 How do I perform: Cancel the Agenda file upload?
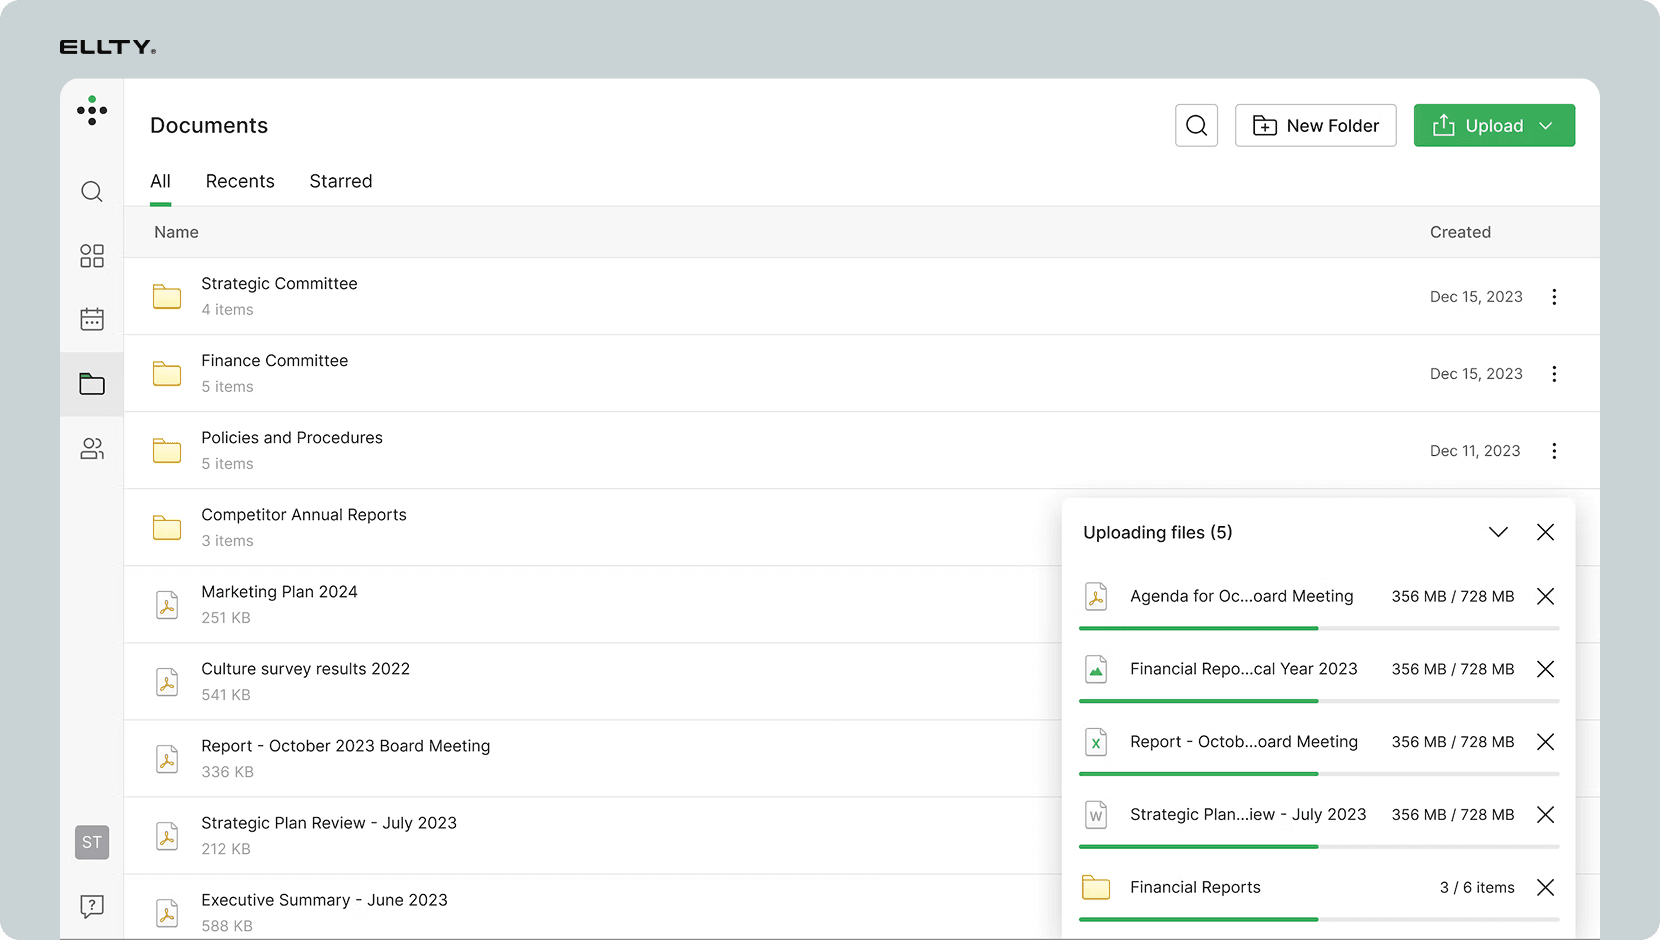pyautogui.click(x=1545, y=596)
